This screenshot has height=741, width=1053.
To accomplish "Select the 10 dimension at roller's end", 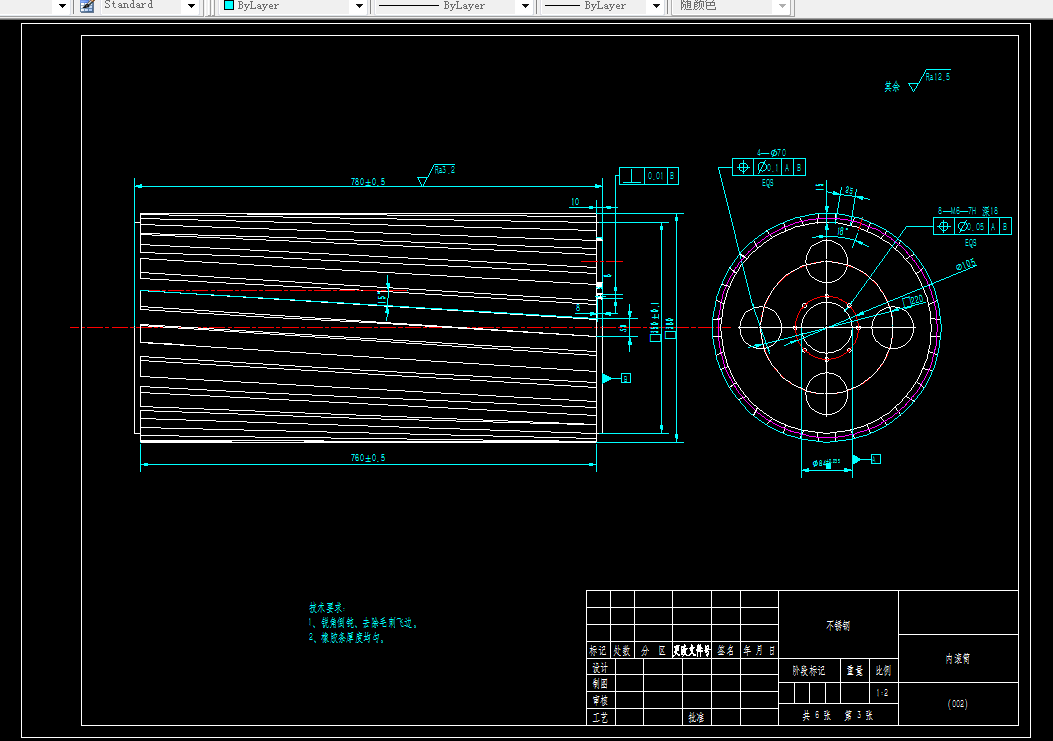I will (x=575, y=202).
